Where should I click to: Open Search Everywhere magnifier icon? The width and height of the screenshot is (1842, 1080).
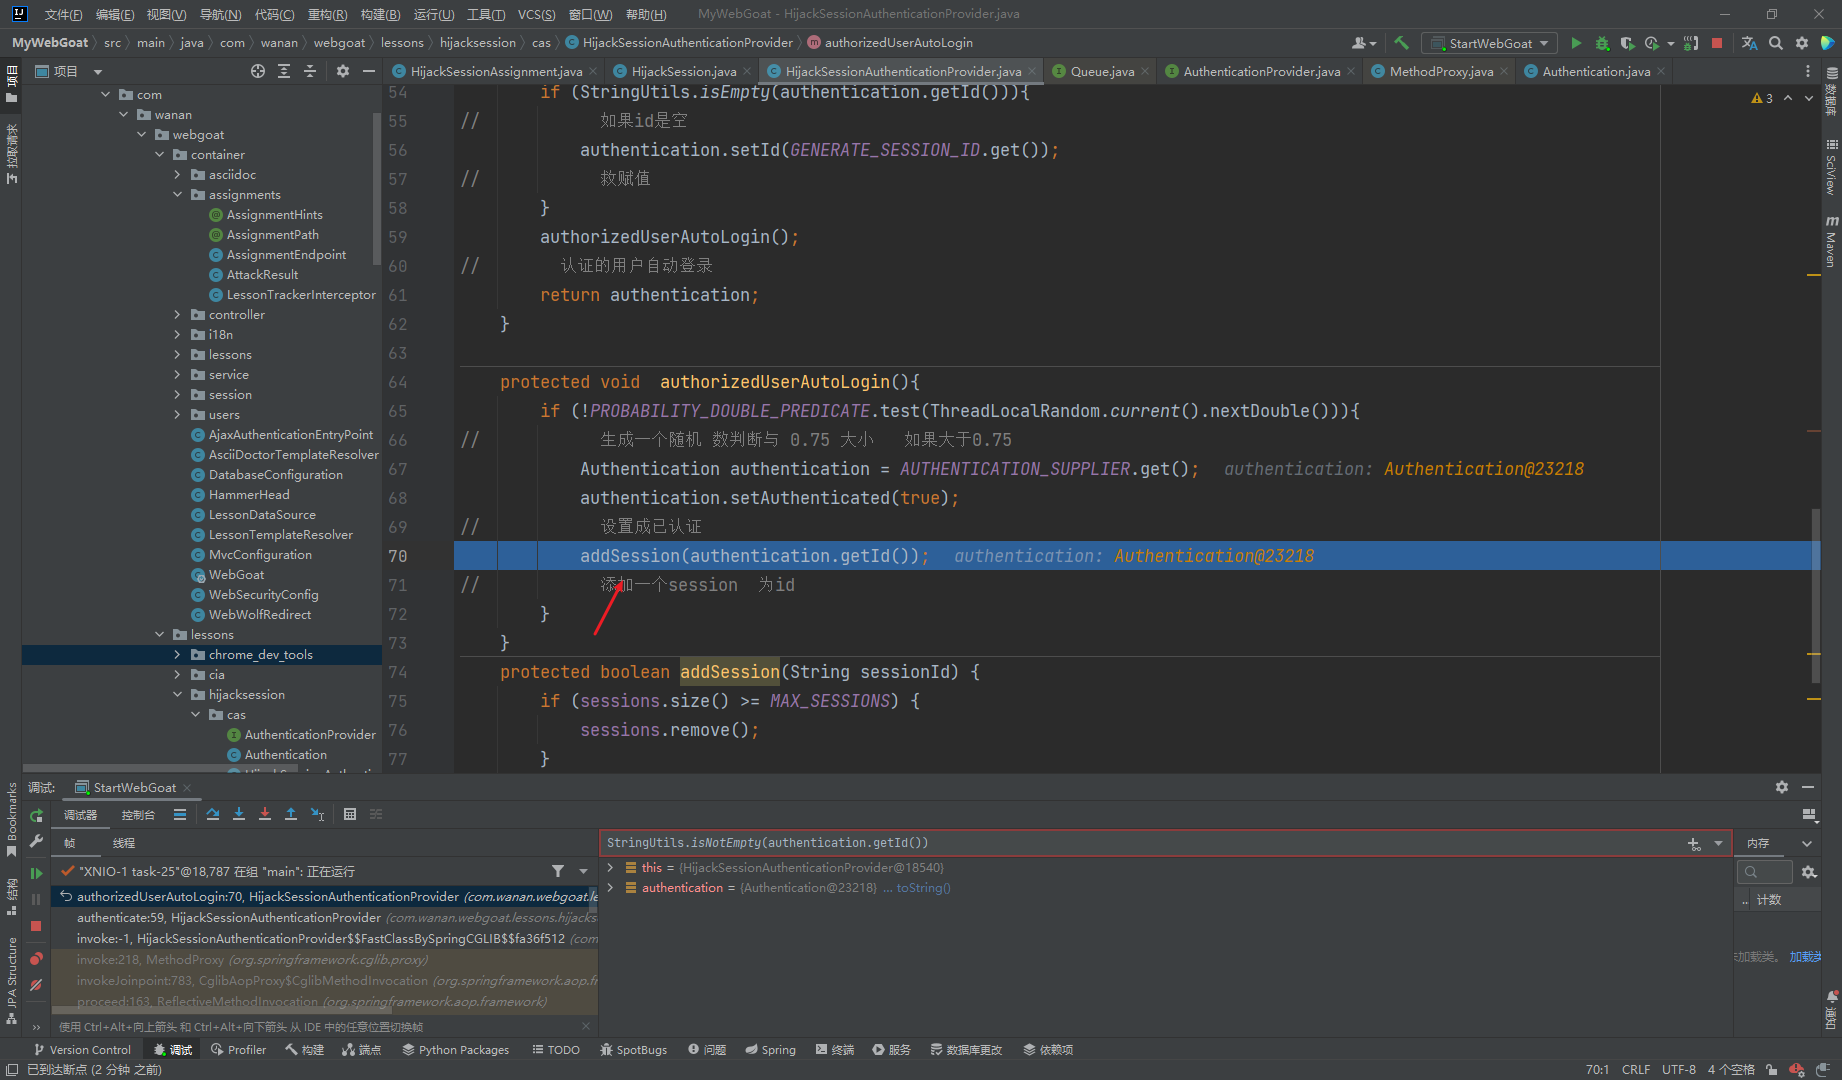tap(1775, 43)
